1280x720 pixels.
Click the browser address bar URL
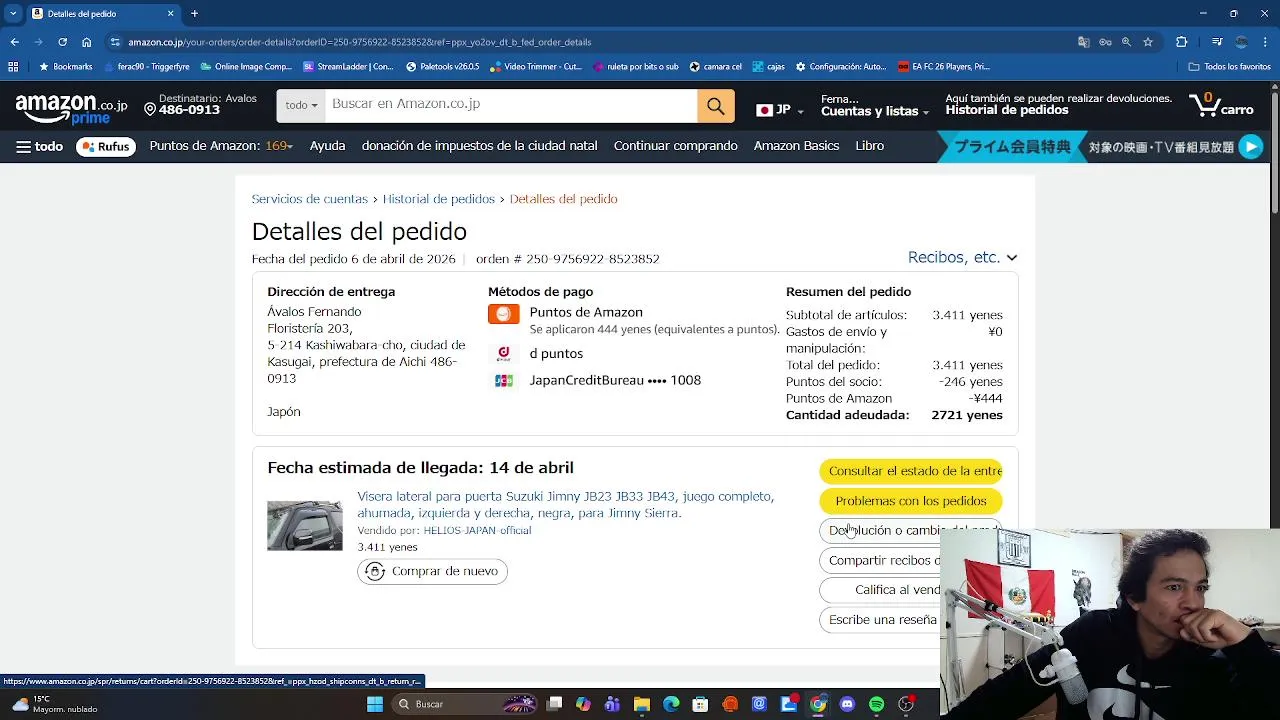360,42
